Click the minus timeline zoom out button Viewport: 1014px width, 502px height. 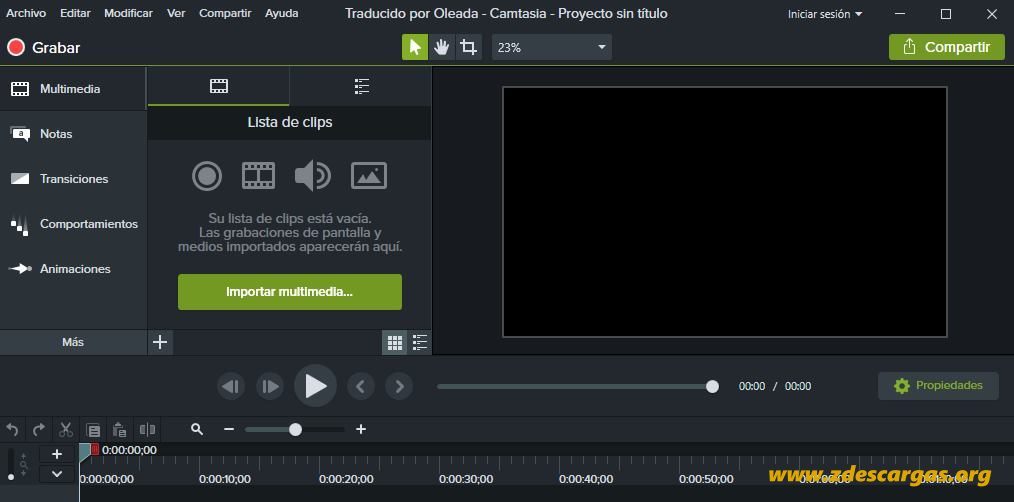(228, 429)
